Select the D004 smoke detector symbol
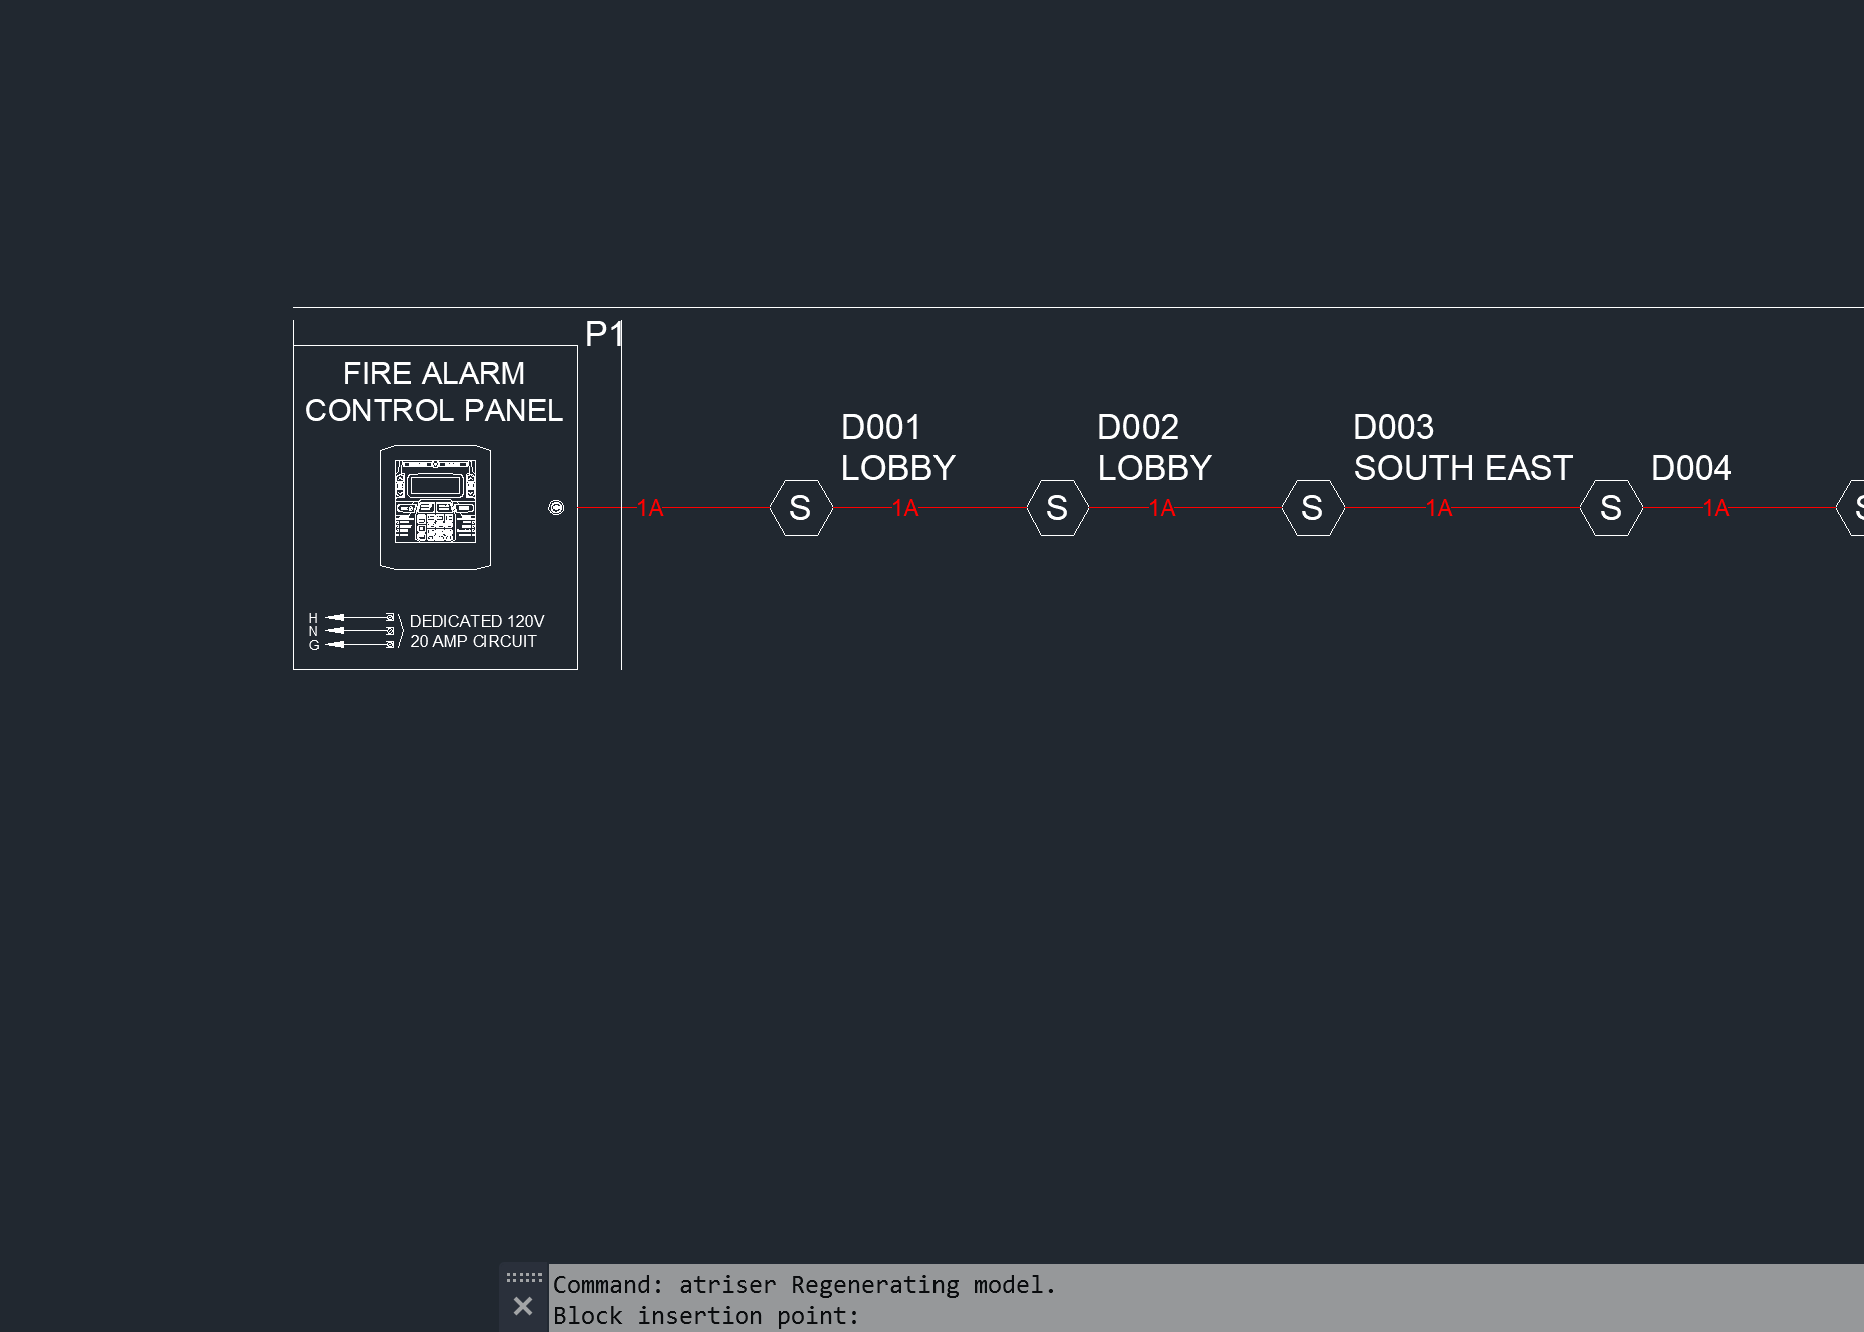1864x1332 pixels. (1611, 508)
